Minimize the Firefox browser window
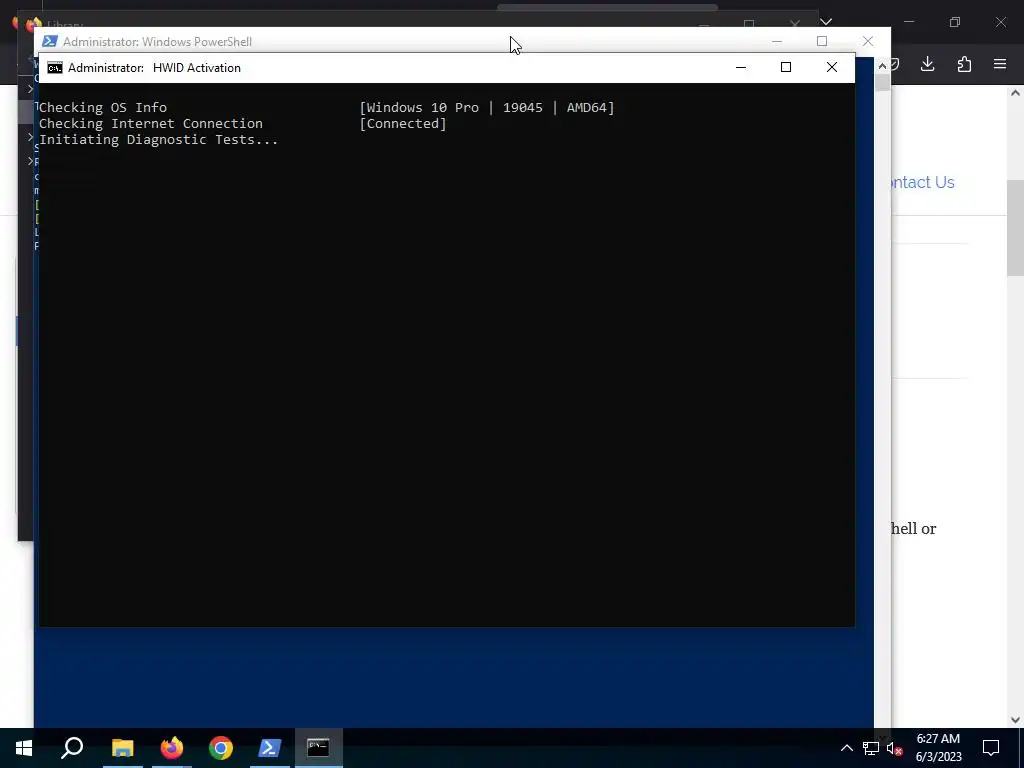The width and height of the screenshot is (1024, 768). pyautogui.click(x=908, y=22)
